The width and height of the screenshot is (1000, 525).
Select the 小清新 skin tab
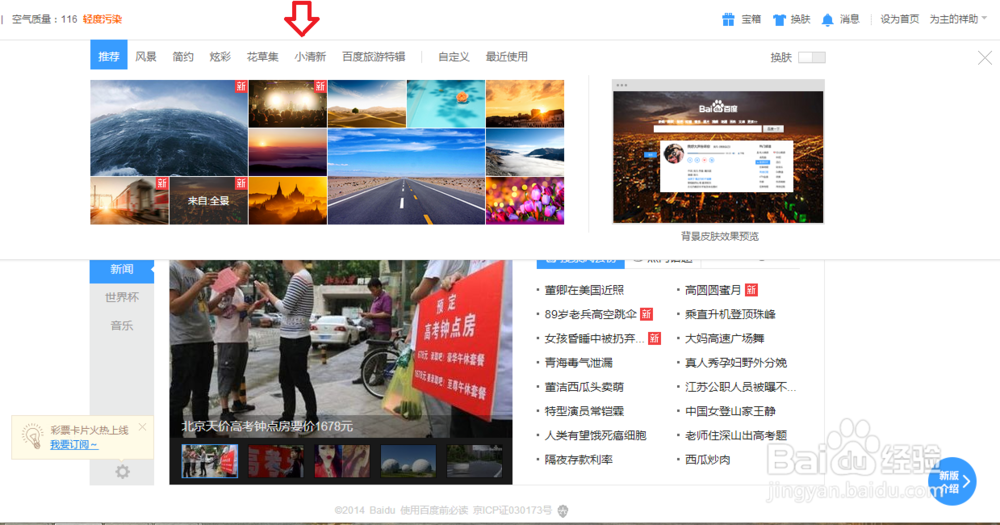(310, 57)
